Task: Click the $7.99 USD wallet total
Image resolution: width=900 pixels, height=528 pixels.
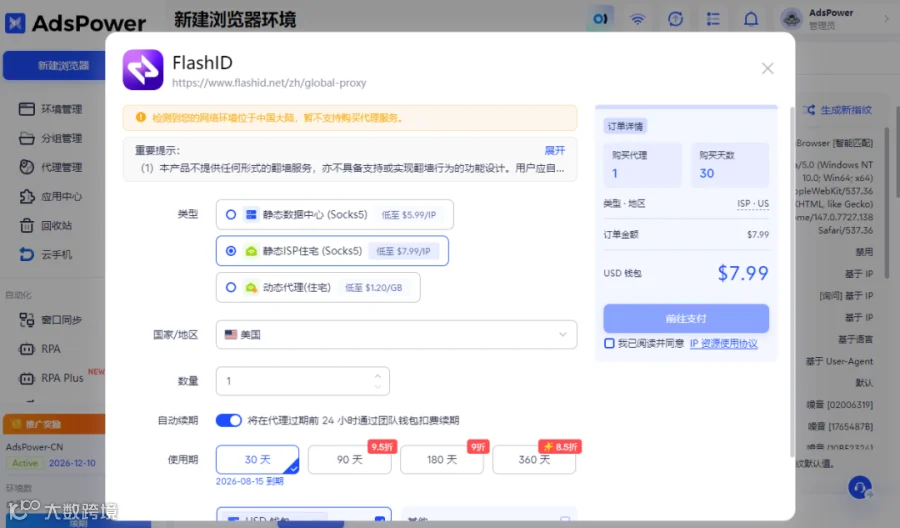Action: [743, 273]
